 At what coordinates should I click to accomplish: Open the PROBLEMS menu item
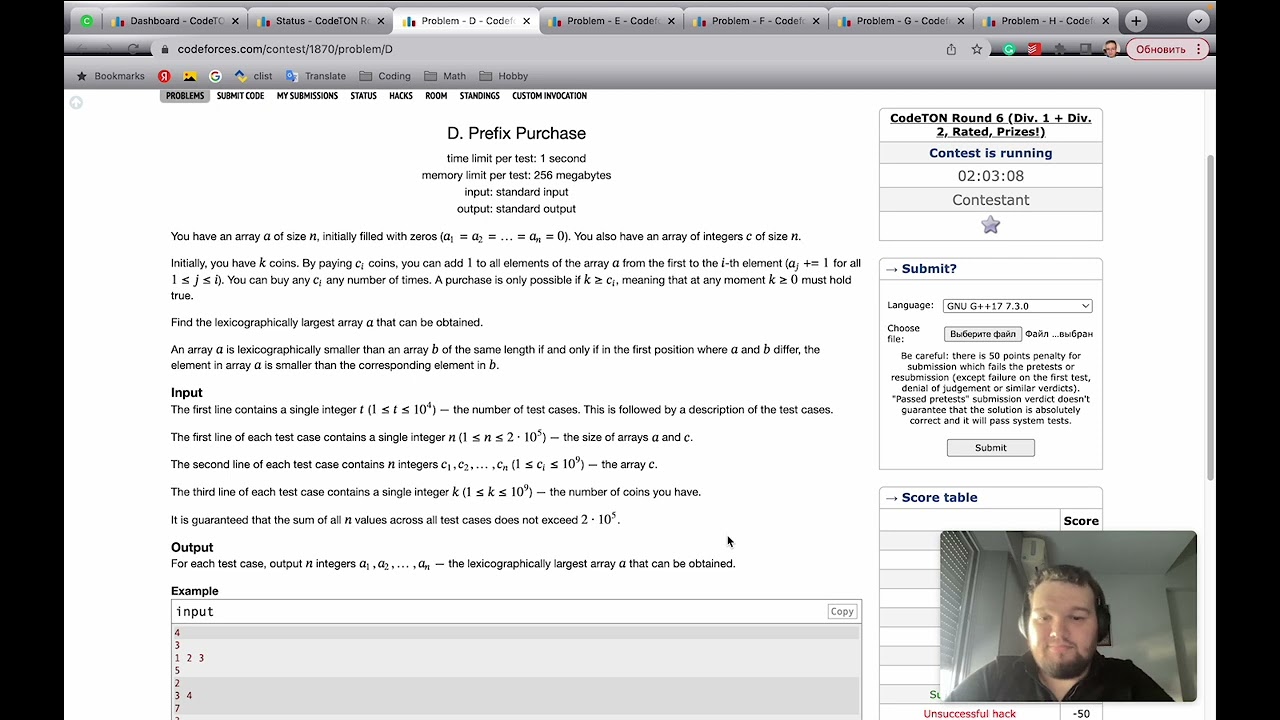tap(185, 96)
